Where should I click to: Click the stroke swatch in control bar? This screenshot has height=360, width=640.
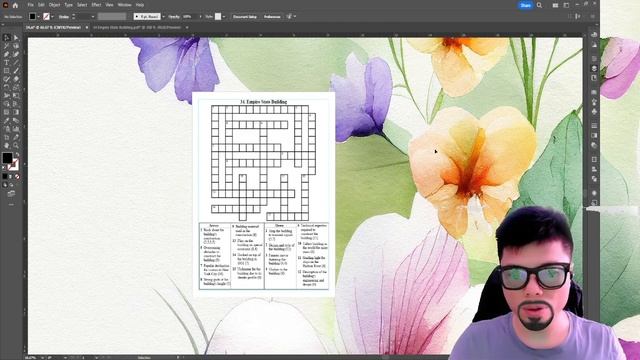click(x=46, y=17)
